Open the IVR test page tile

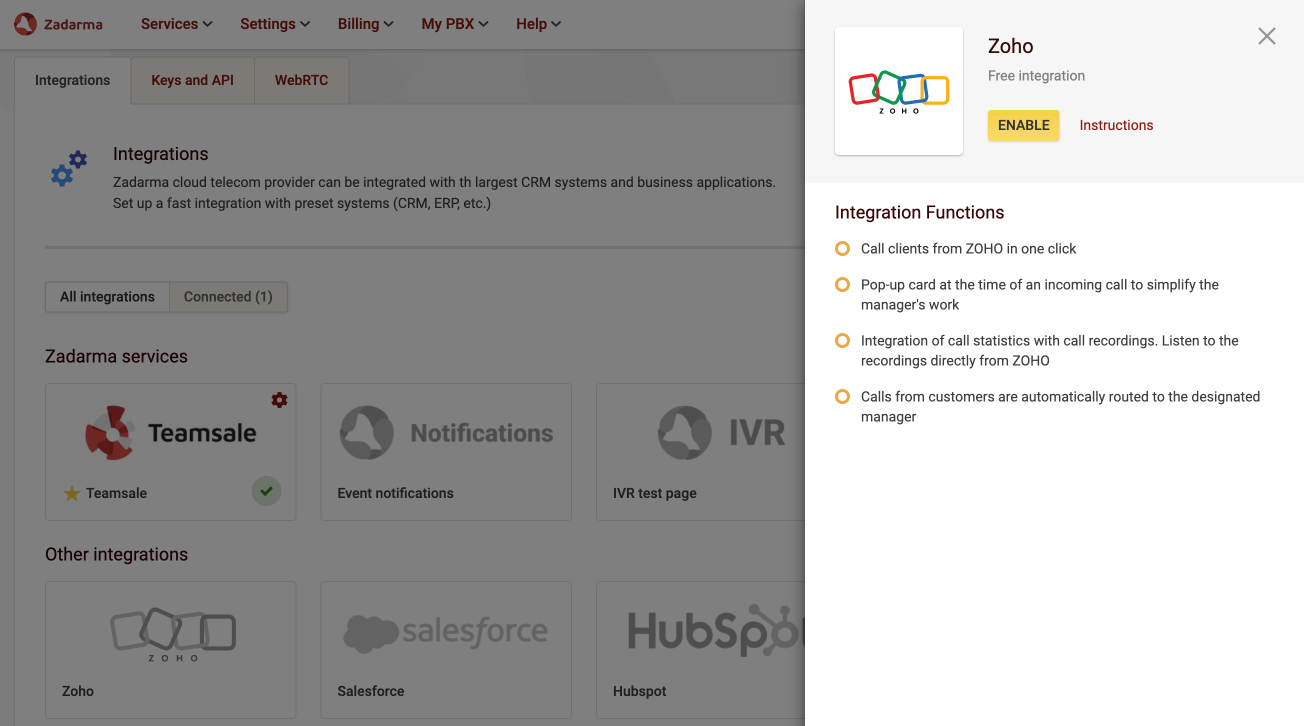pyautogui.click(x=700, y=451)
